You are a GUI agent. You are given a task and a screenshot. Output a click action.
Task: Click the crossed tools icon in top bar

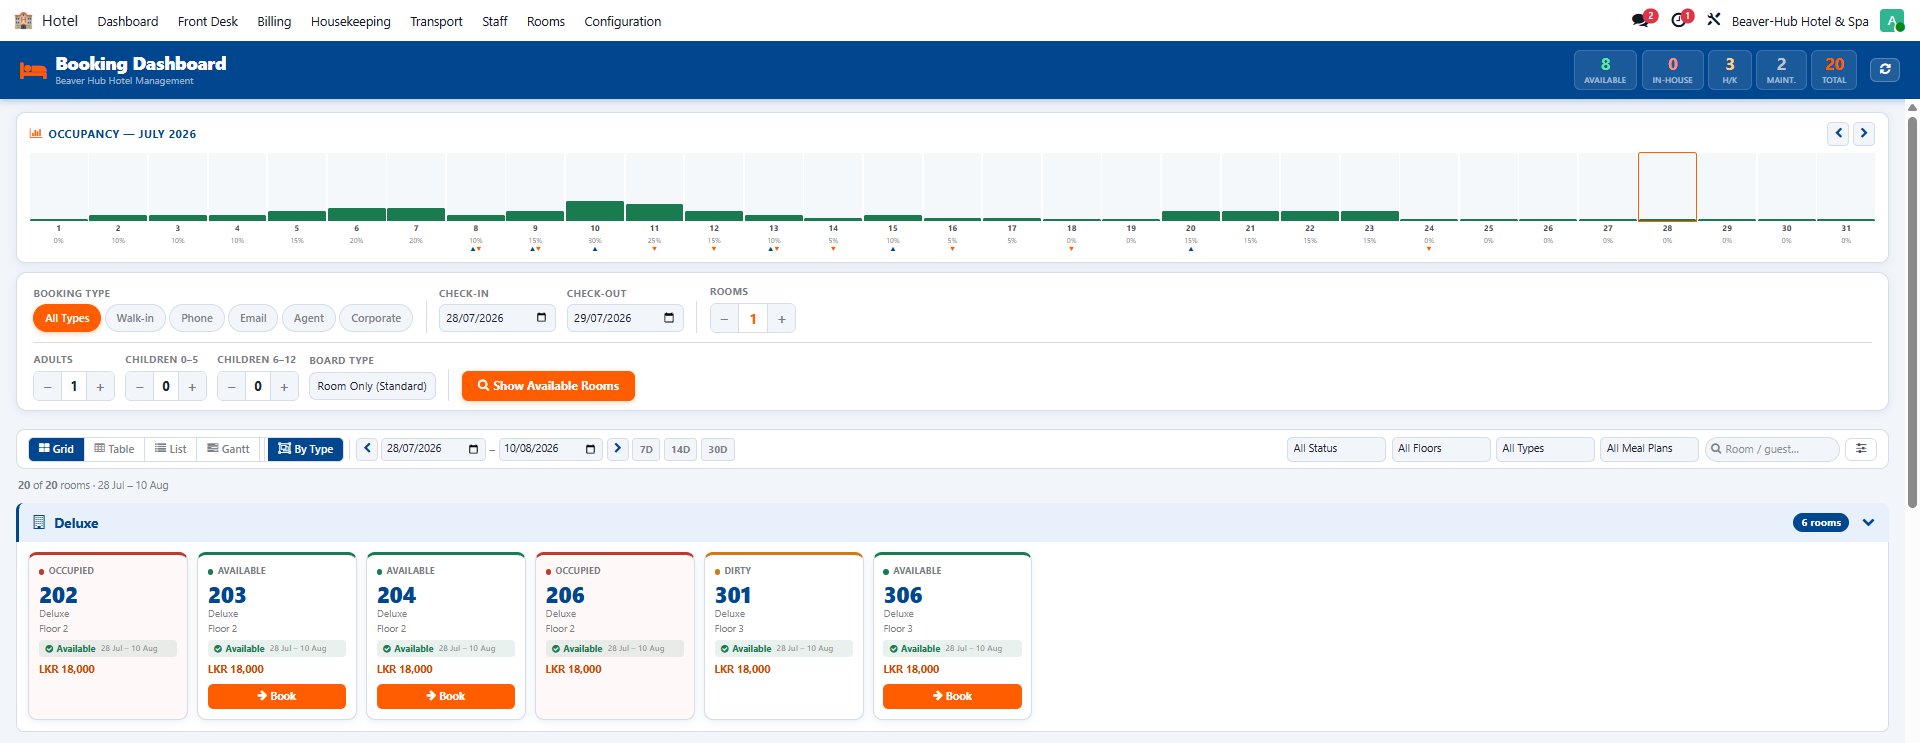click(1713, 20)
